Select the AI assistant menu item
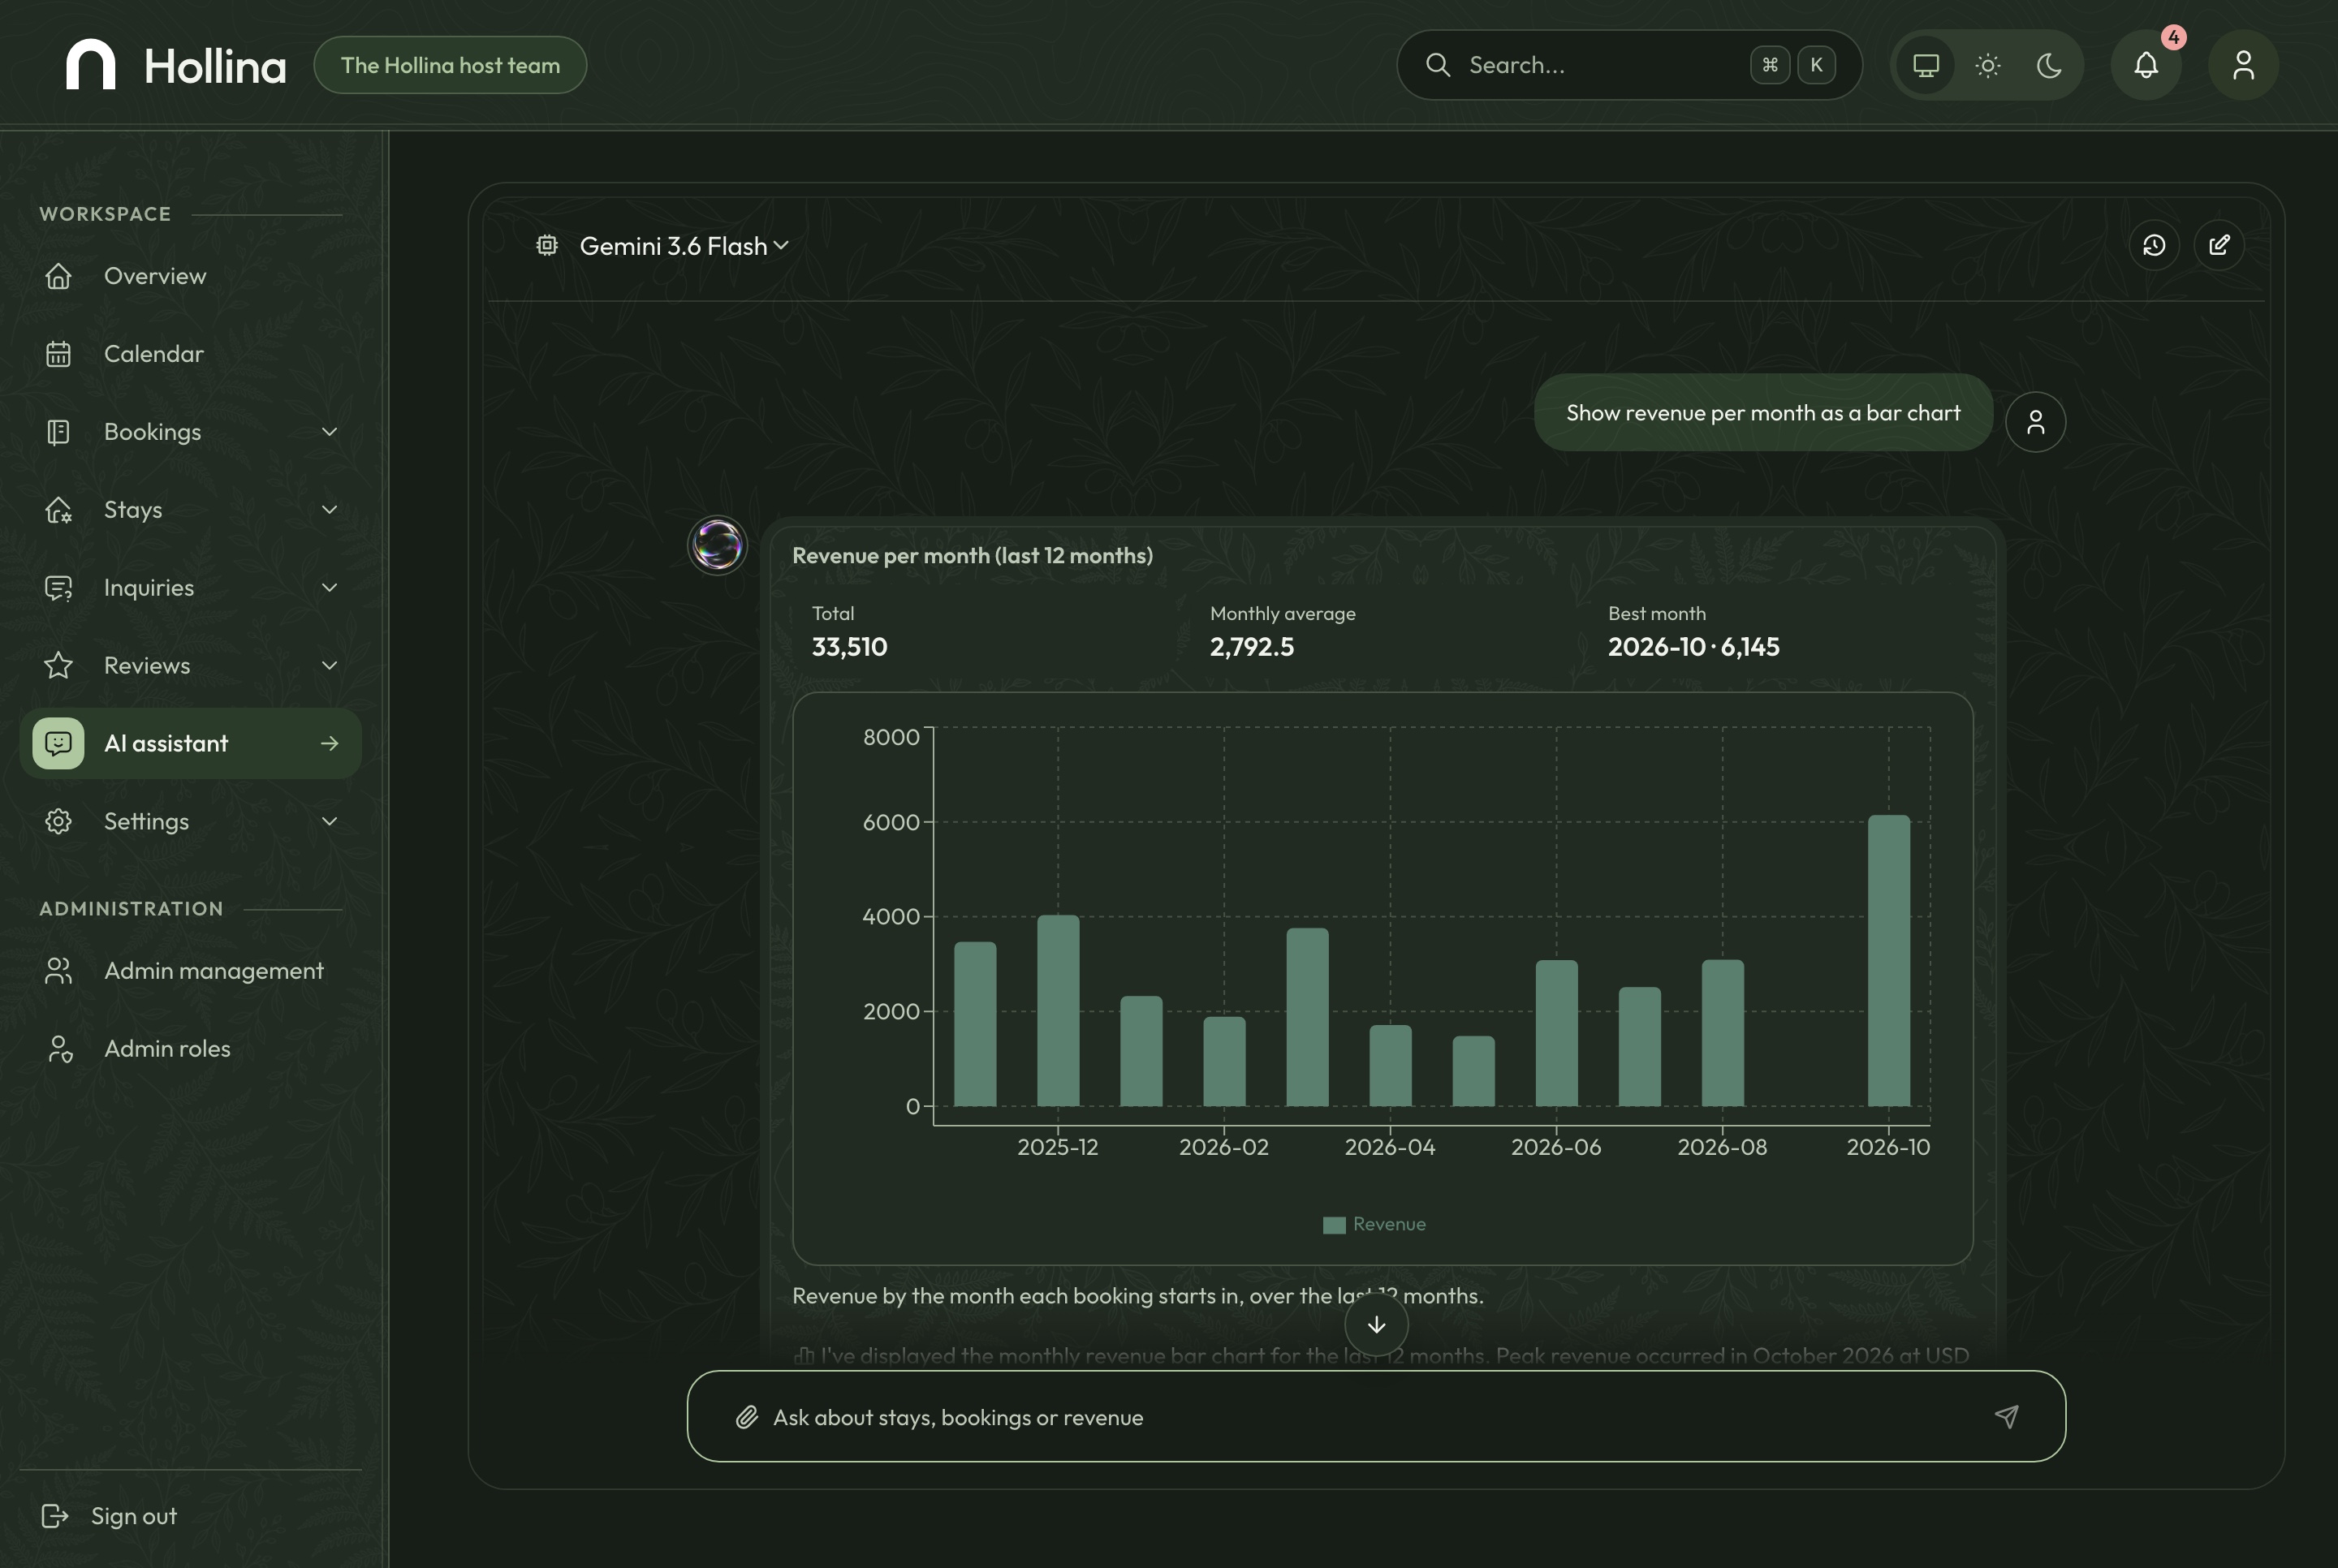 (x=190, y=743)
